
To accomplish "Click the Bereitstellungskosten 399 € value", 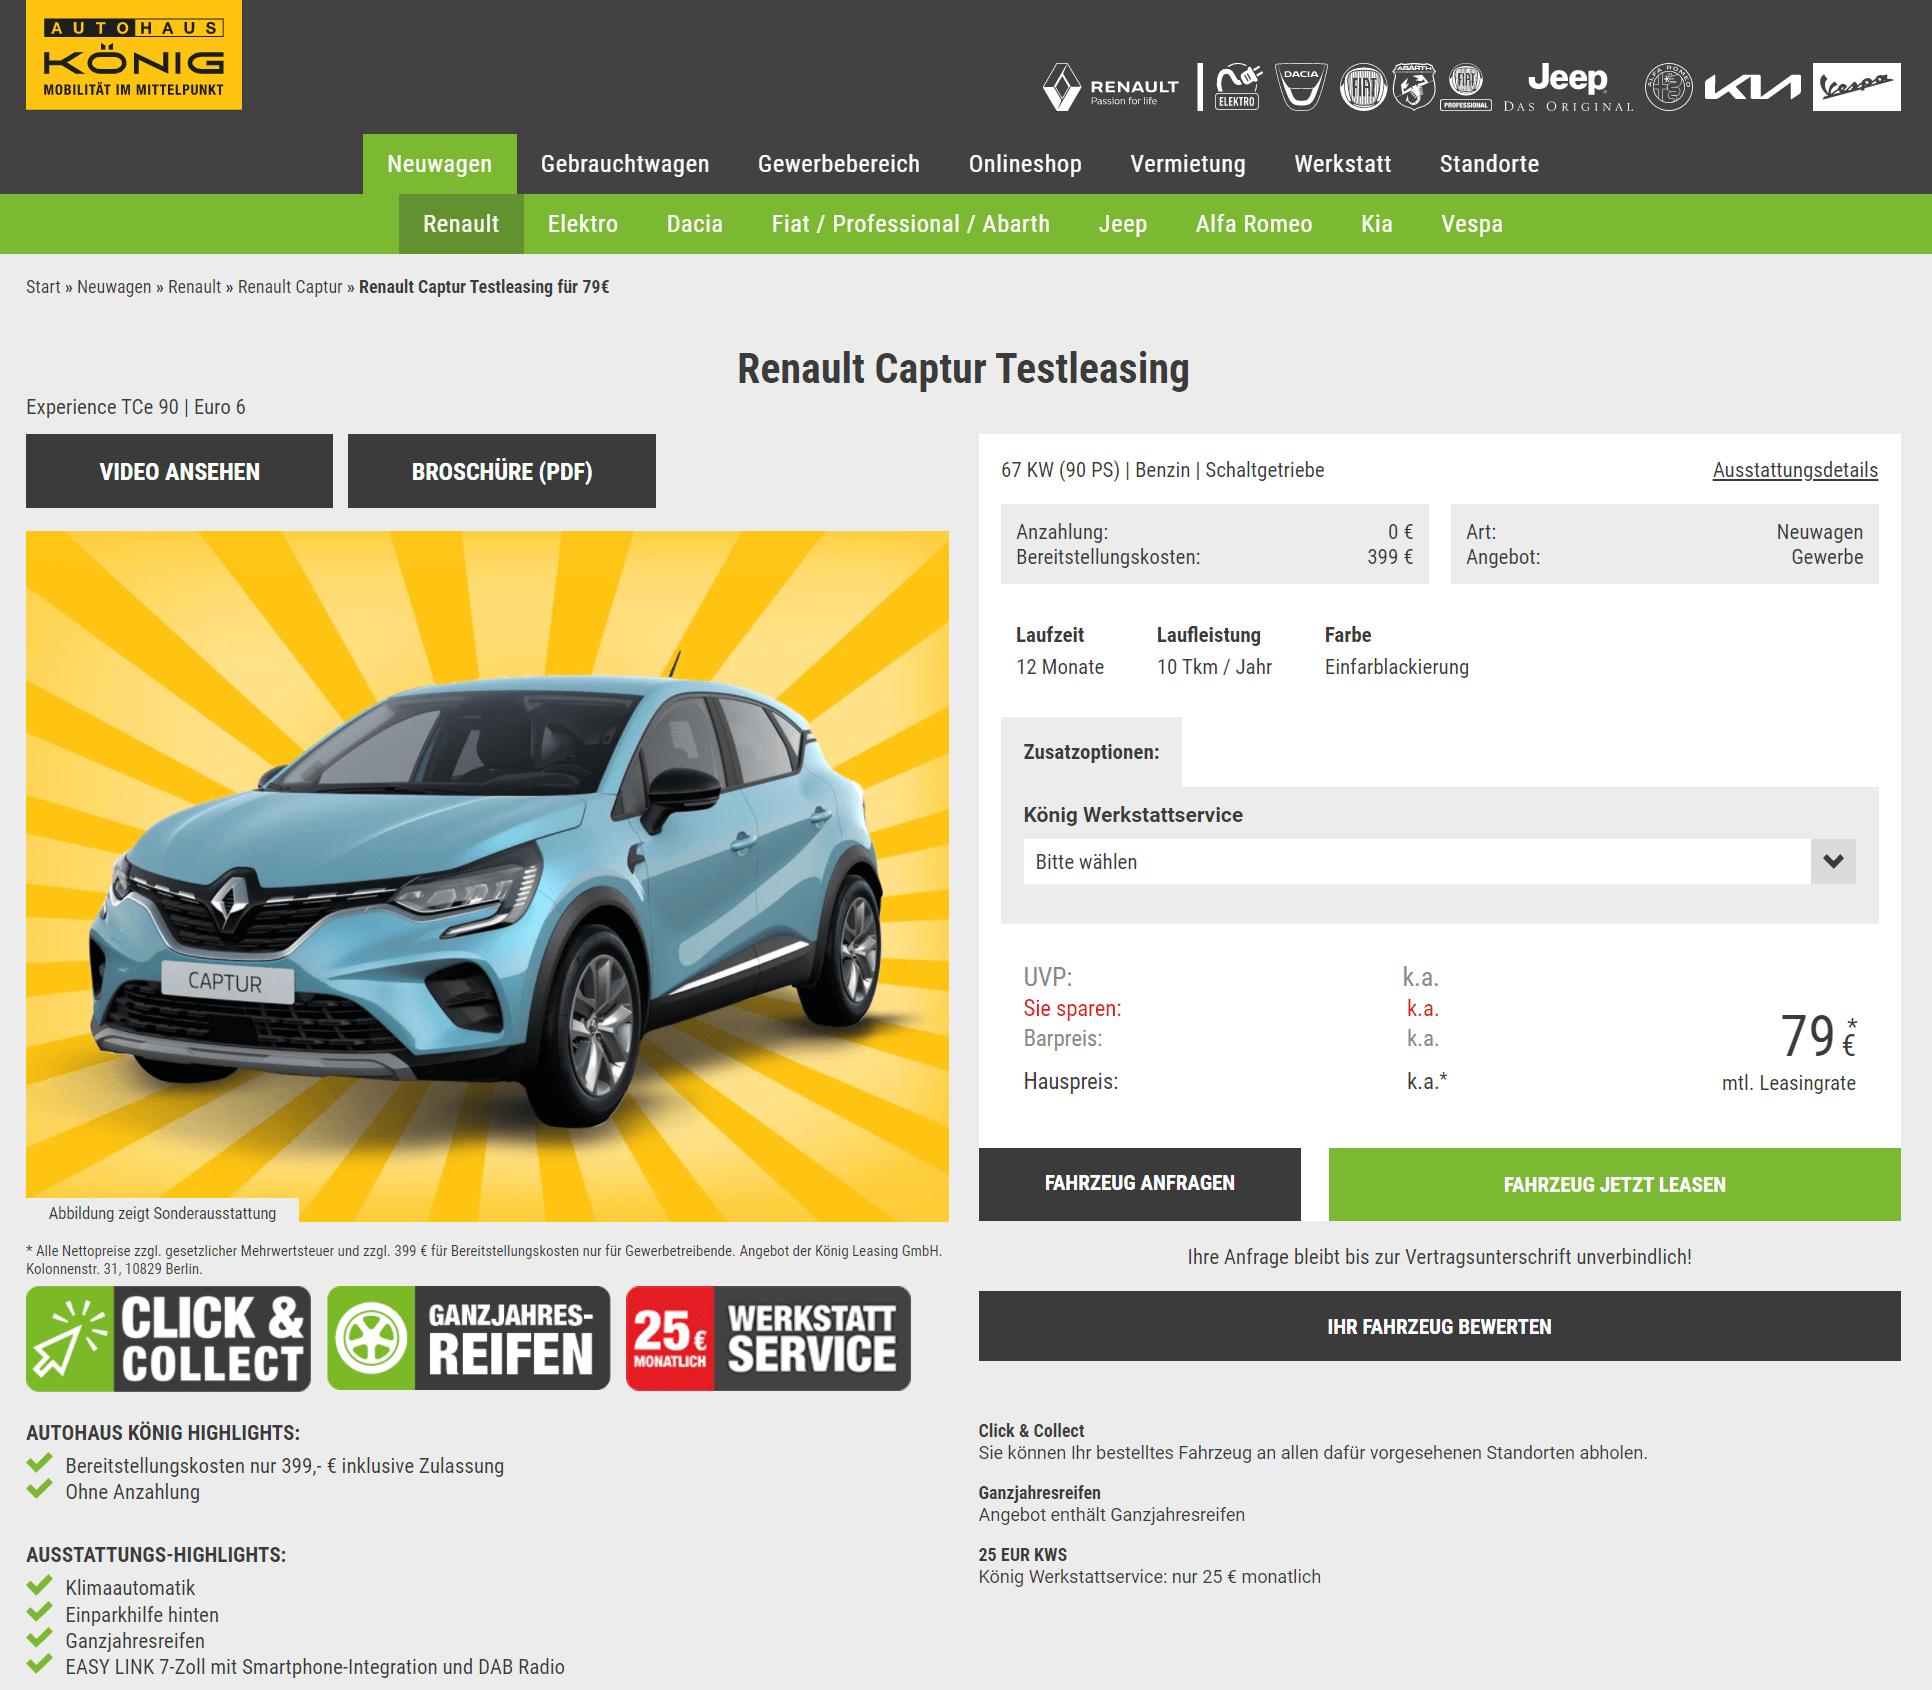I will [x=1390, y=557].
